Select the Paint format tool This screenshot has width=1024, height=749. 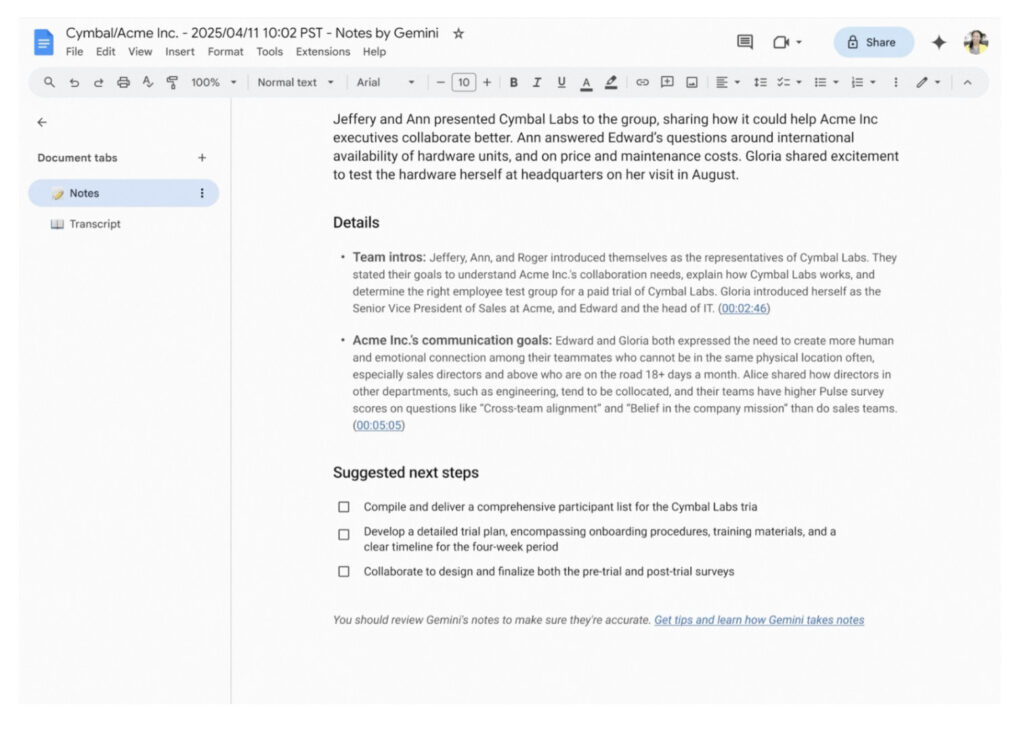[172, 82]
